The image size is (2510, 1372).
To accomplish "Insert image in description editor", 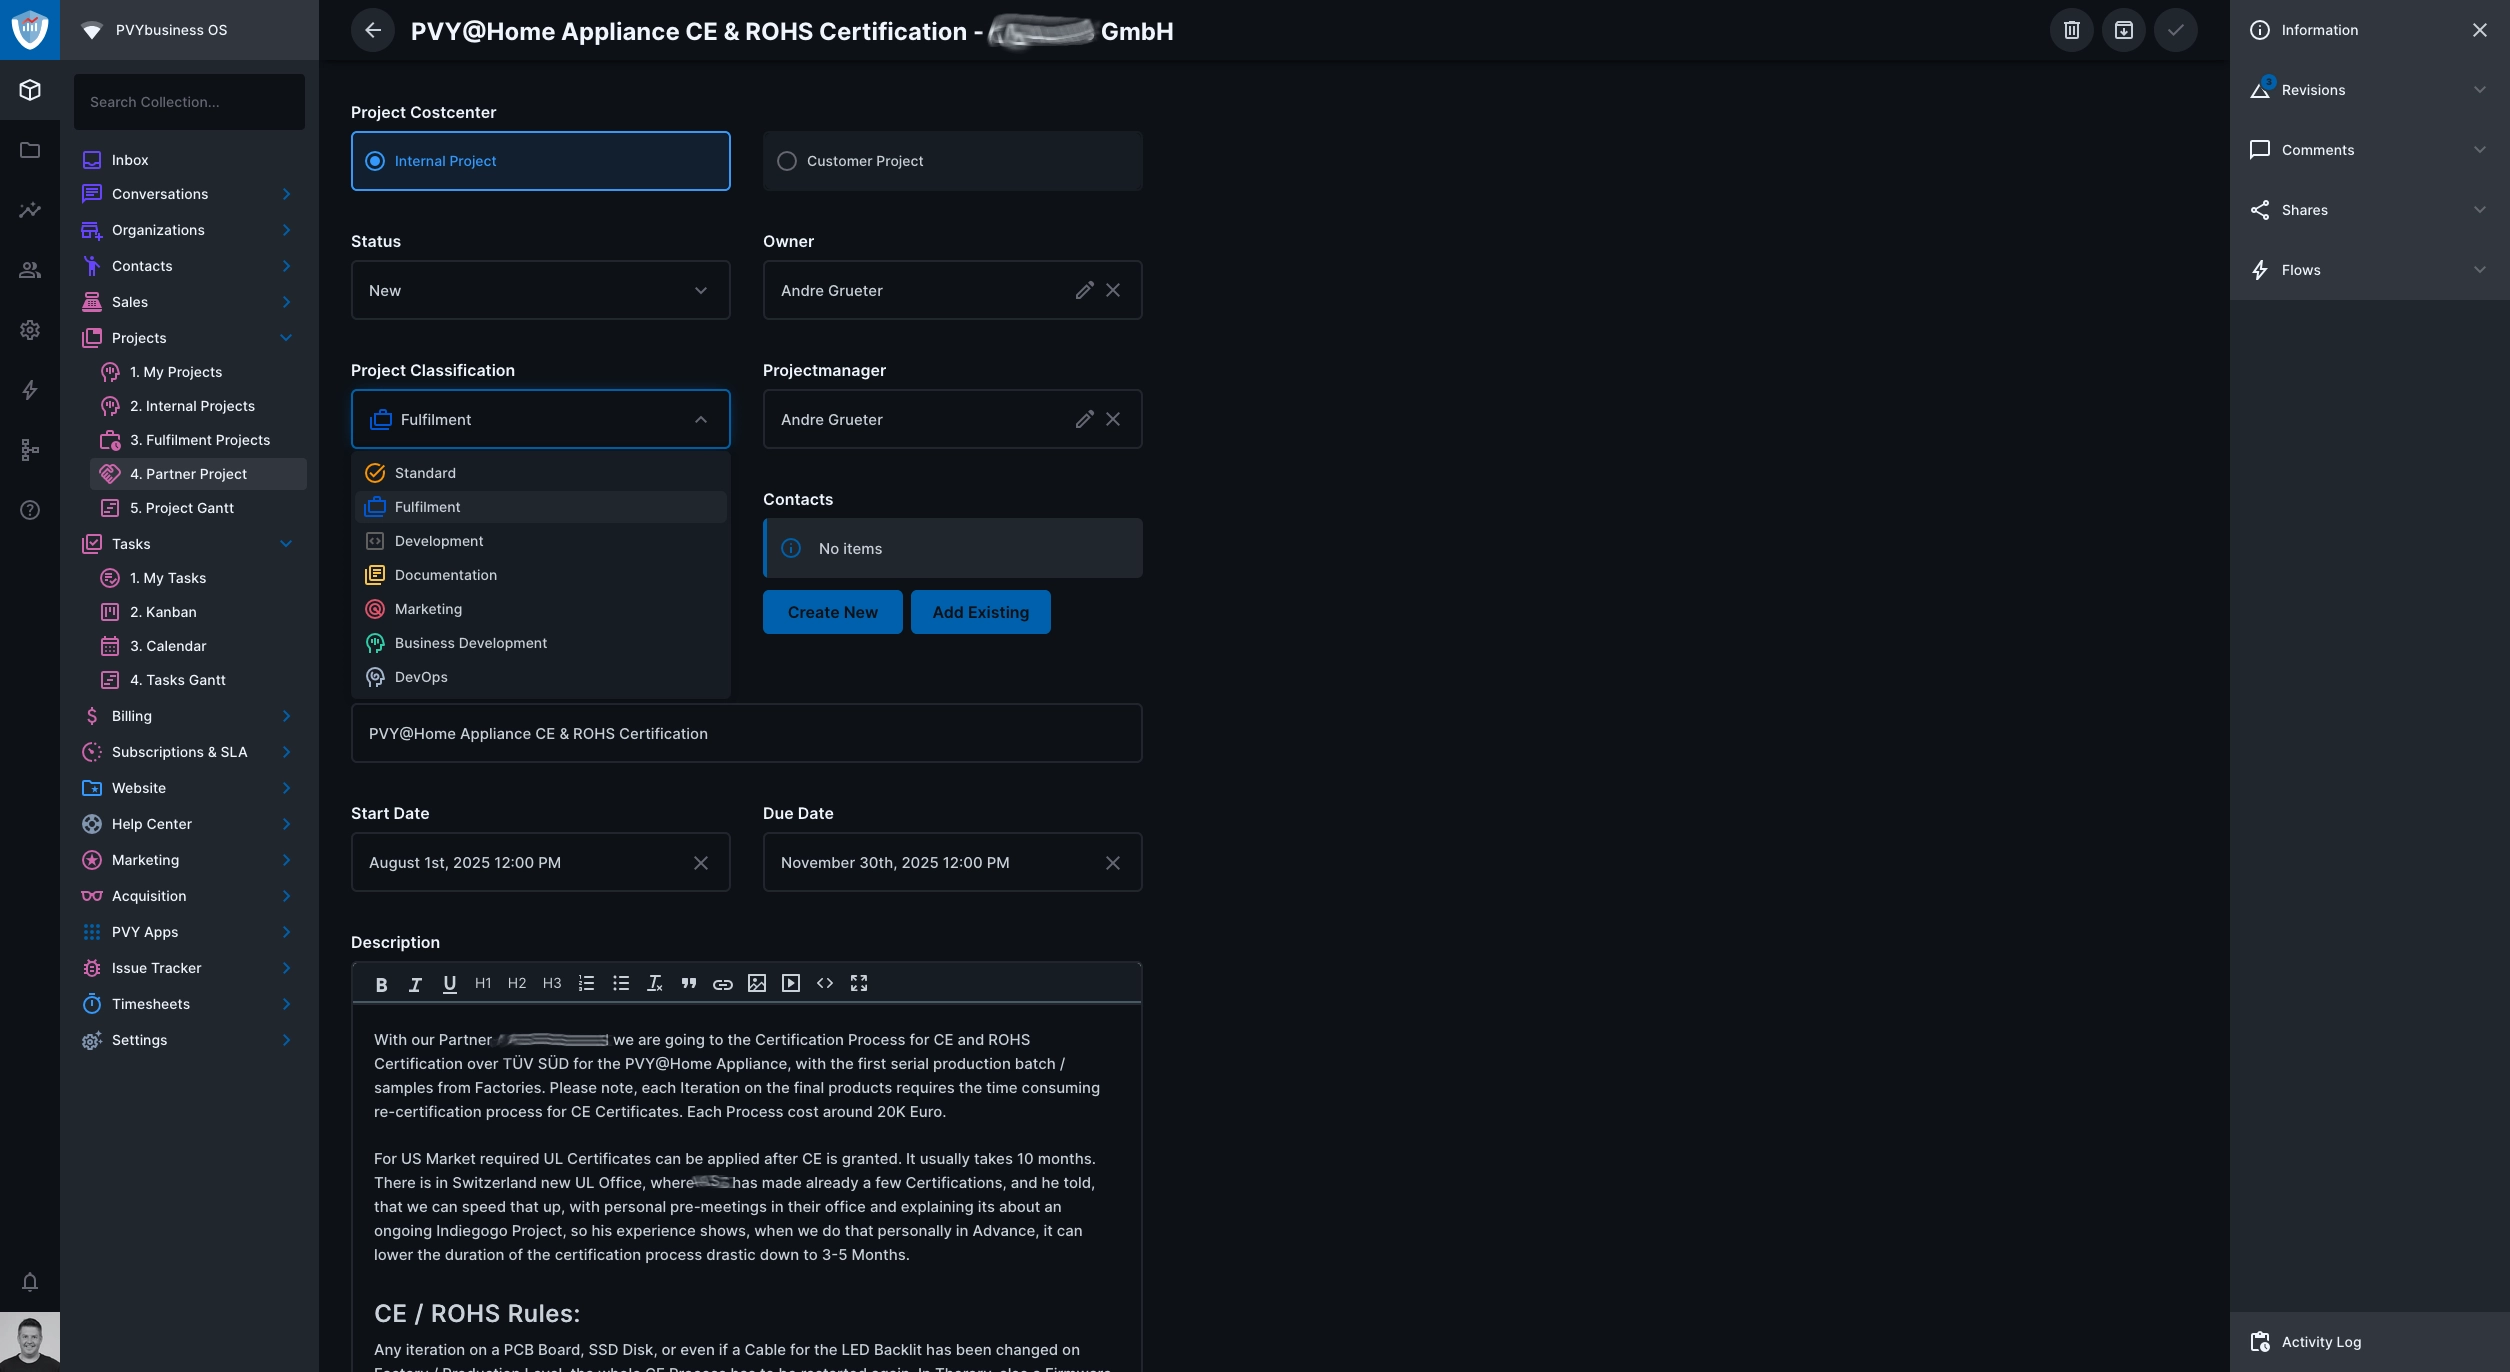I will click(757, 984).
